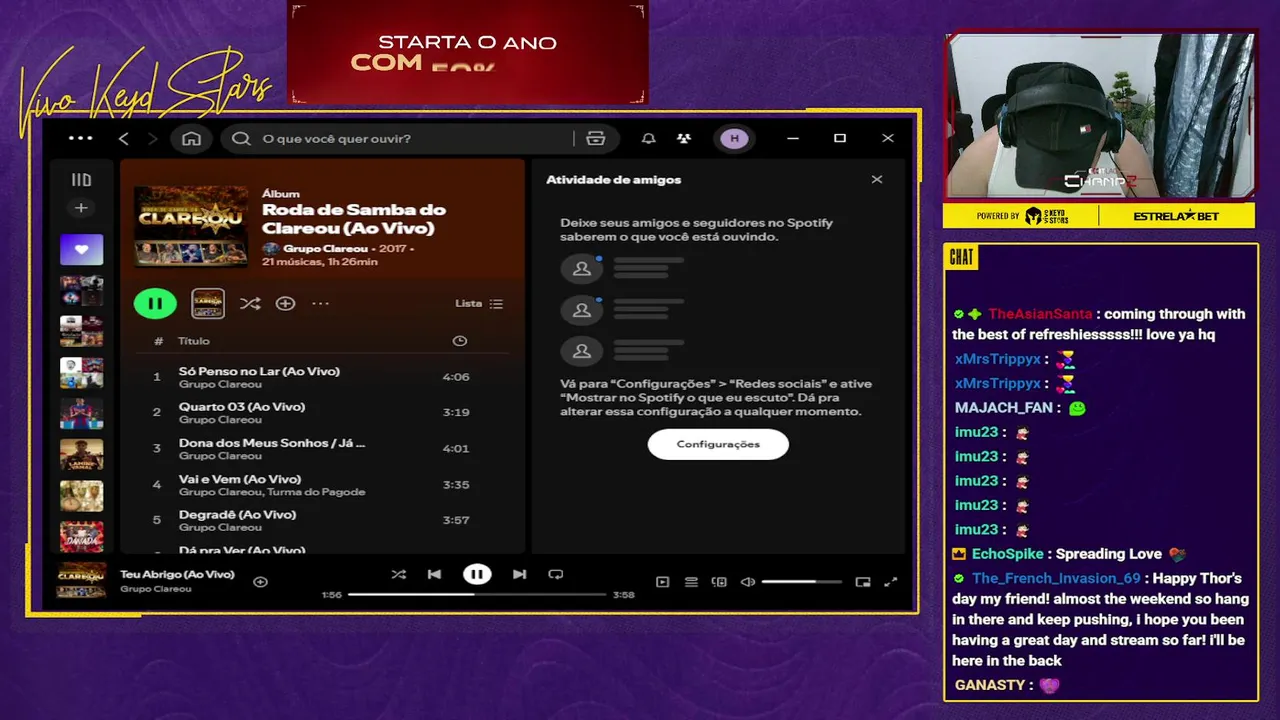The width and height of the screenshot is (1280, 720).
Task: Save the album to Your Library
Action: pos(285,303)
